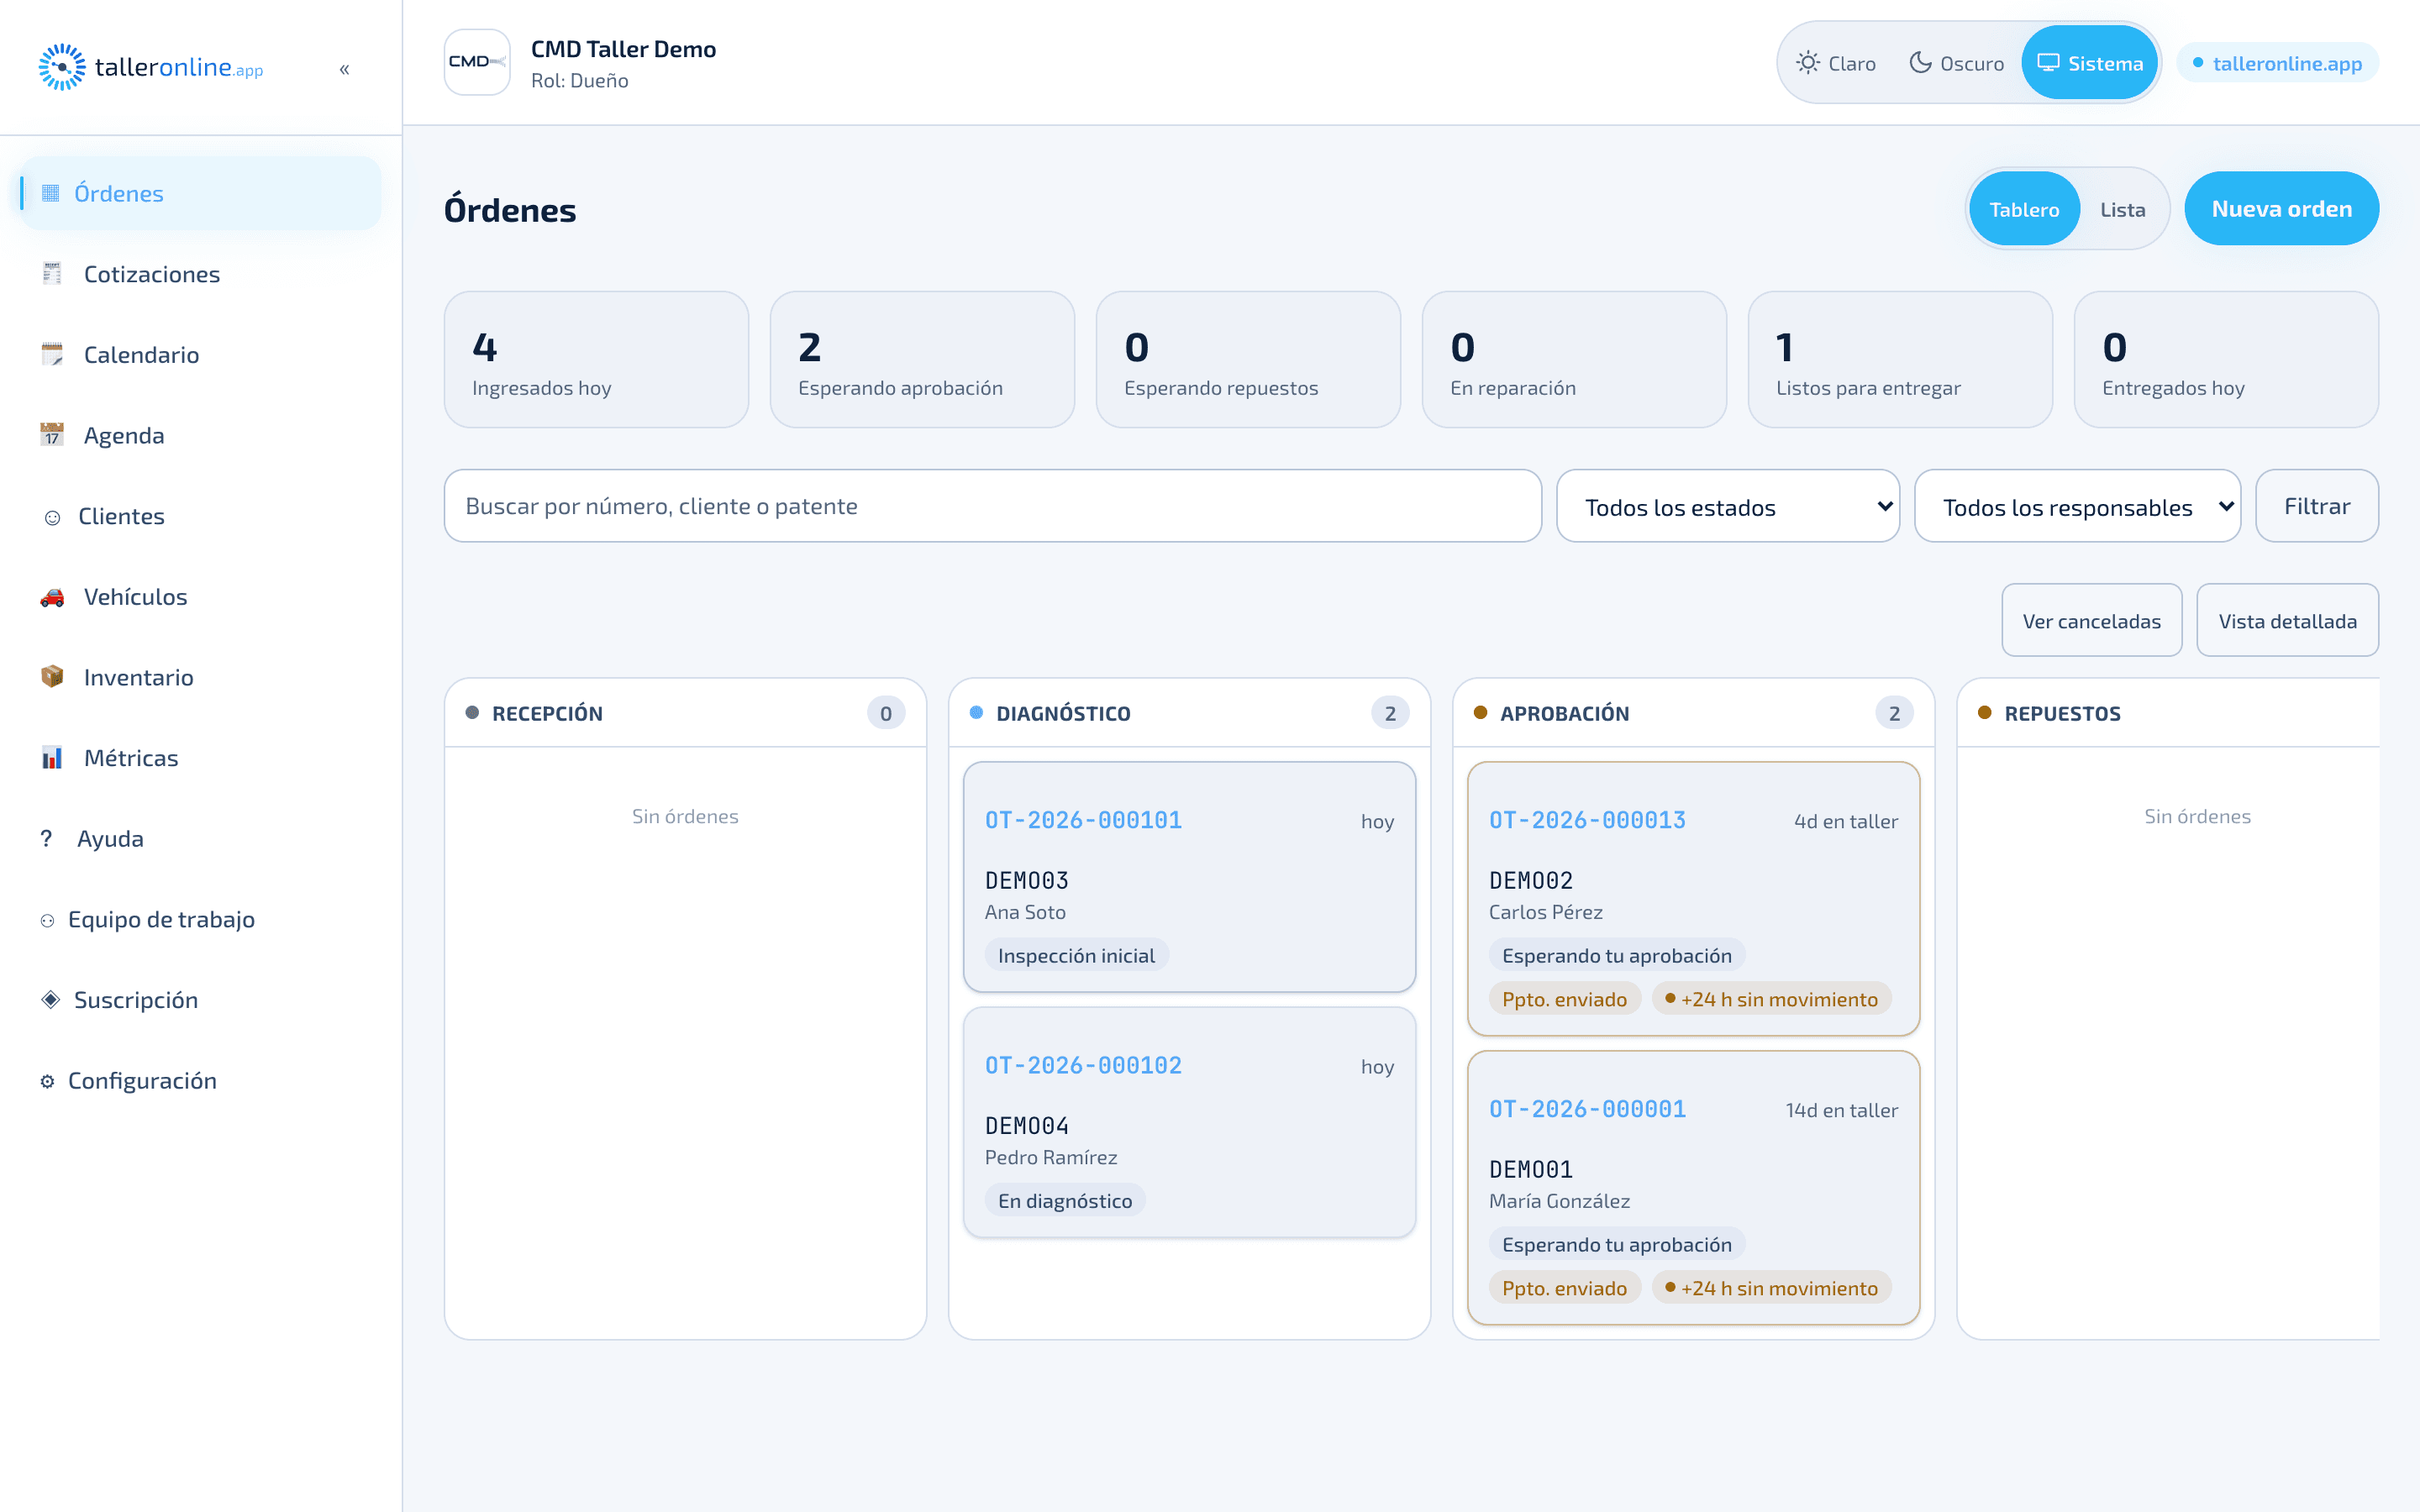
Task: Click the sun icon for Claro theme
Action: [x=1807, y=63]
